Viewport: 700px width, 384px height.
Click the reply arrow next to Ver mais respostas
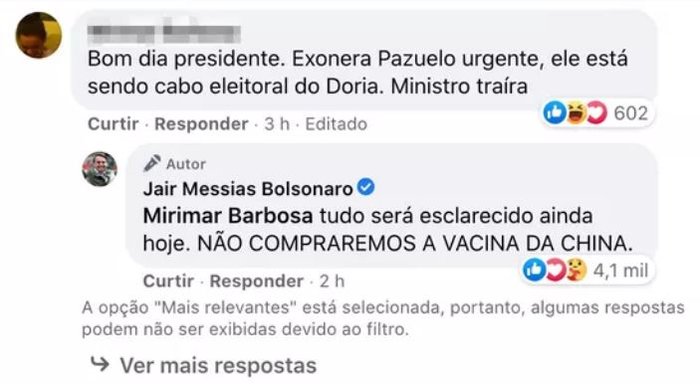(100, 364)
